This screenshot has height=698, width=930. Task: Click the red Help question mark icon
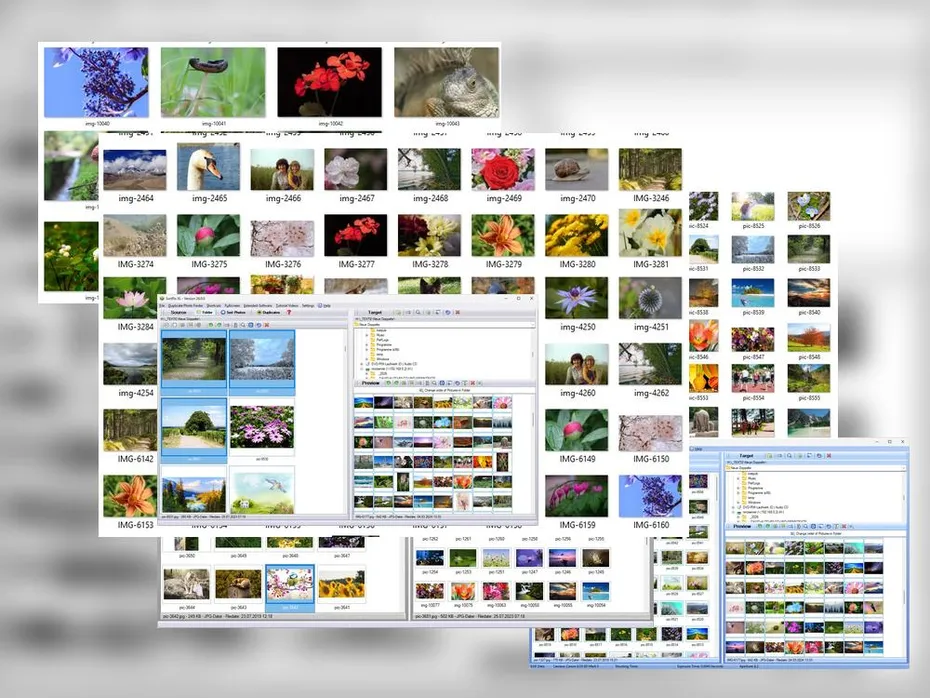pos(289,313)
